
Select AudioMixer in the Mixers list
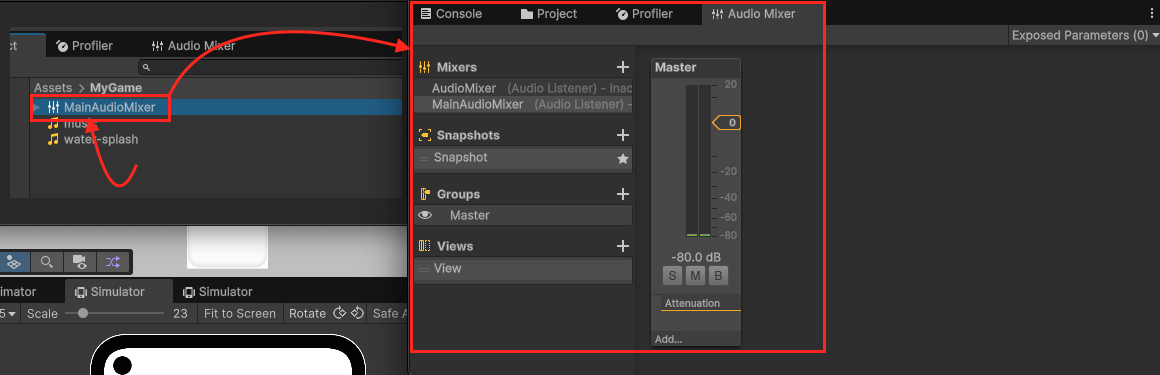coord(524,89)
